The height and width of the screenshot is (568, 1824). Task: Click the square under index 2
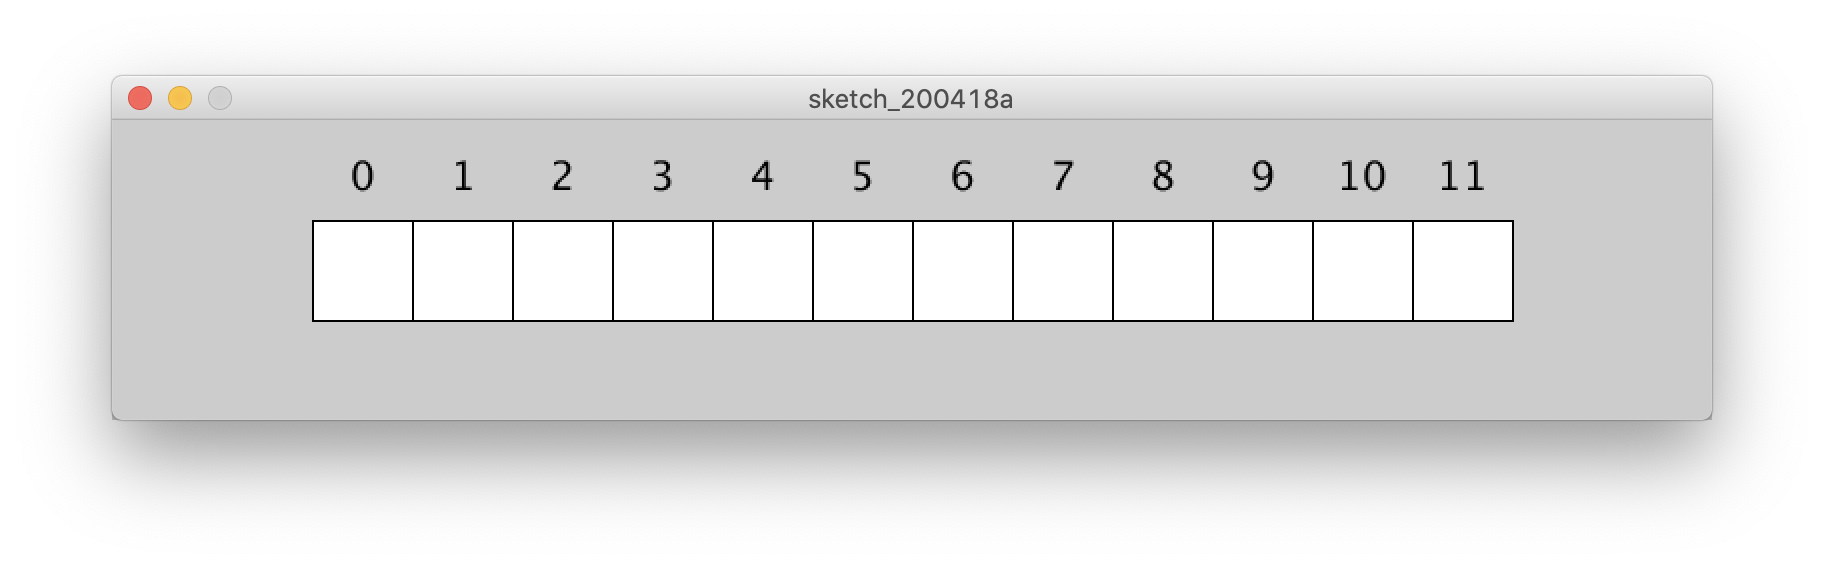click(563, 271)
